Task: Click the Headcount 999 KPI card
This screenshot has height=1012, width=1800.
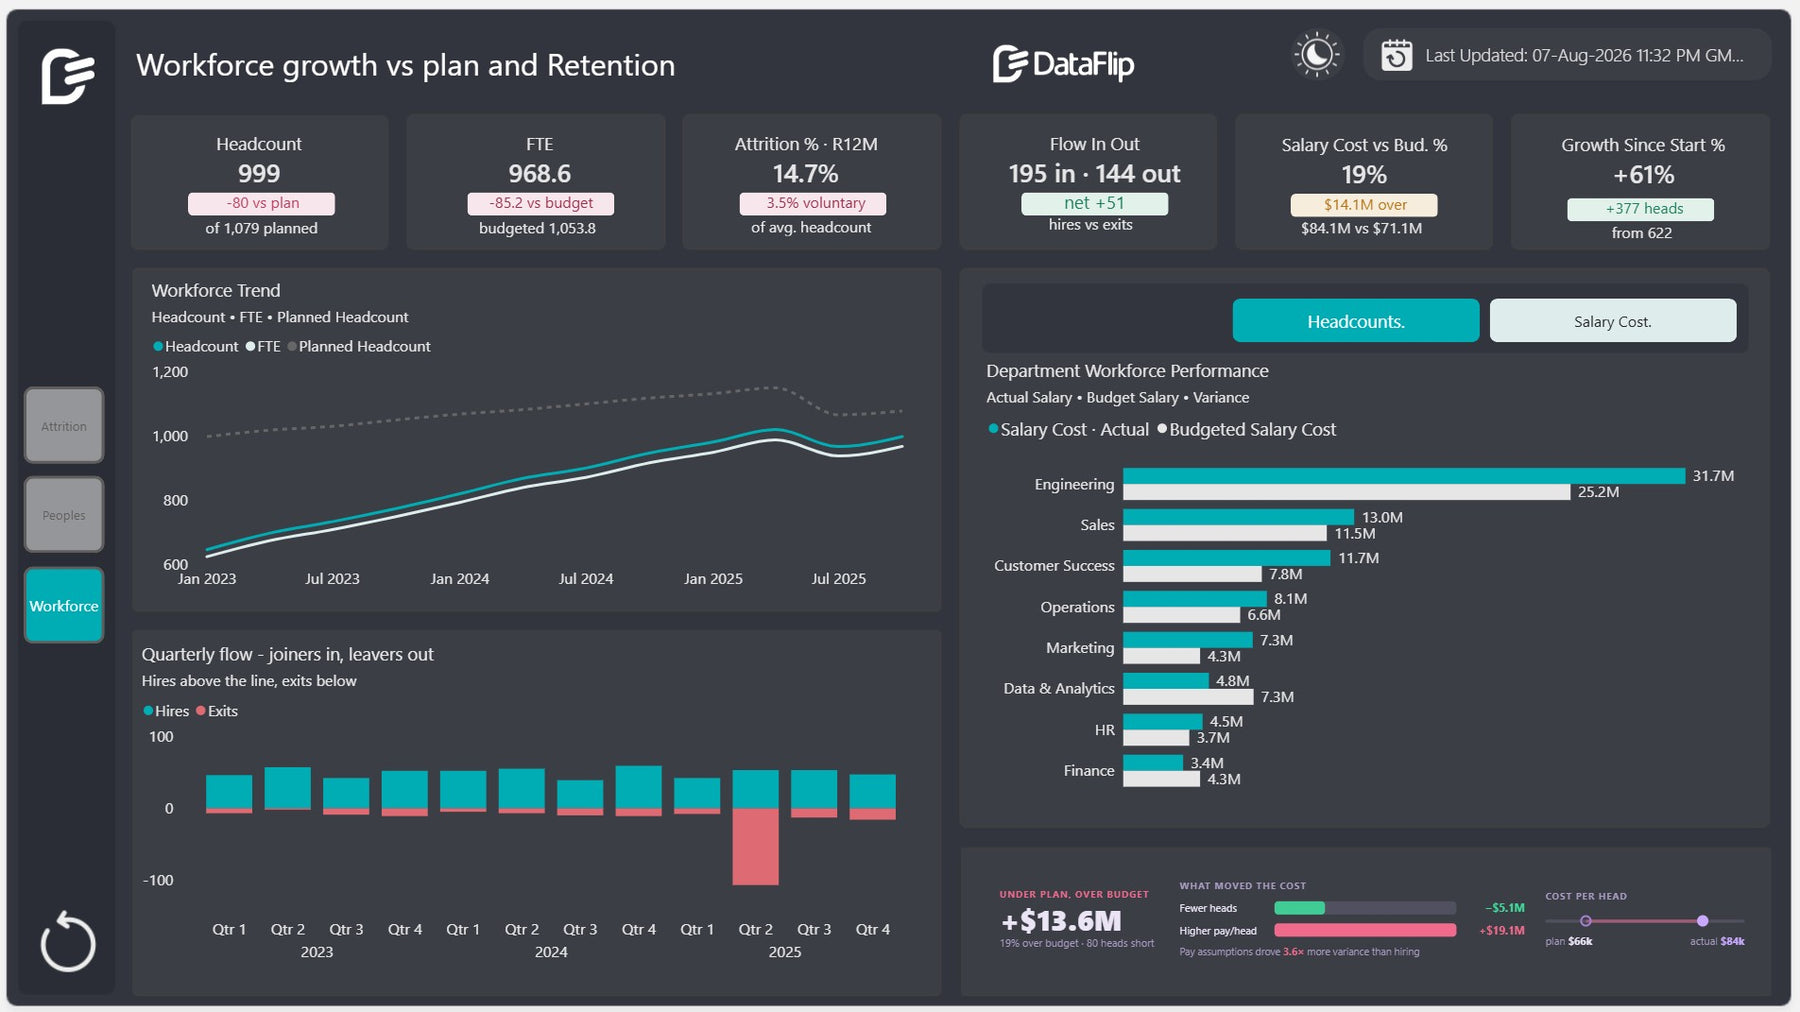Action: pos(260,183)
